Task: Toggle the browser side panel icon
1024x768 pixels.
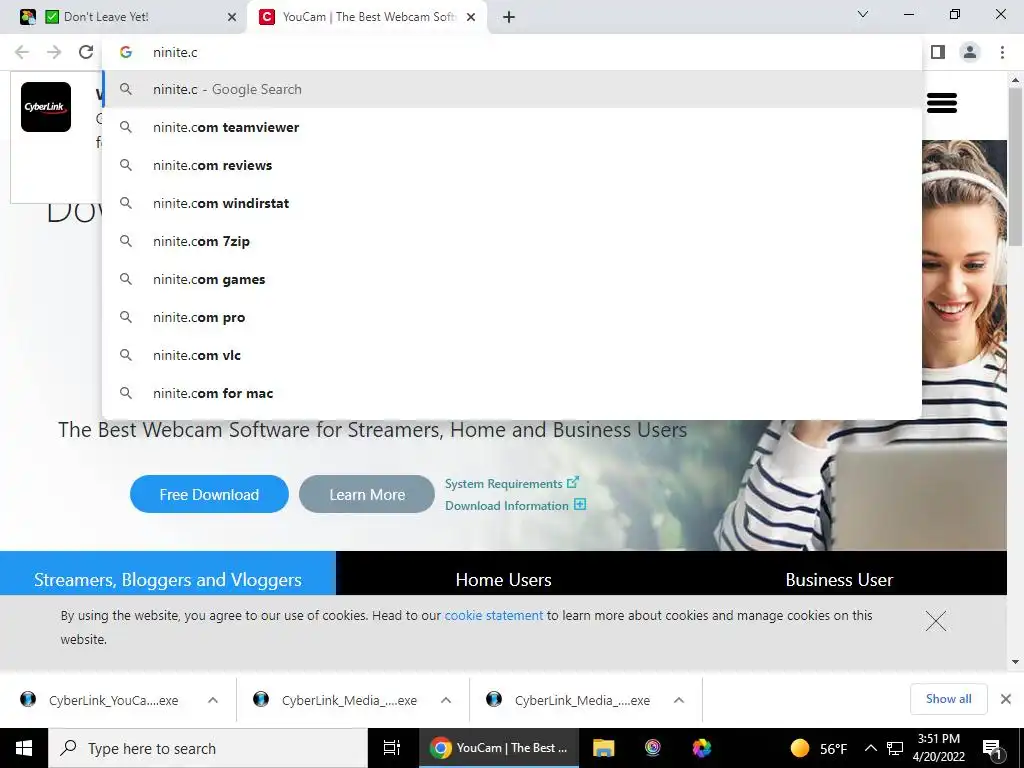Action: tap(938, 52)
